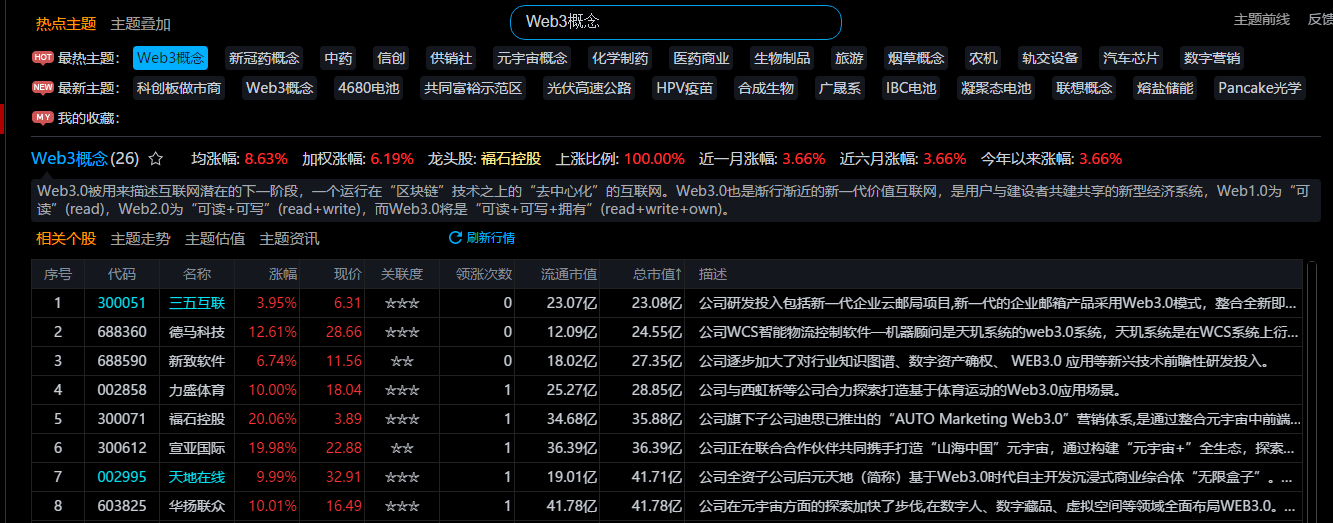
Task: Click stock name 宣亚国际
Action: coord(197,448)
